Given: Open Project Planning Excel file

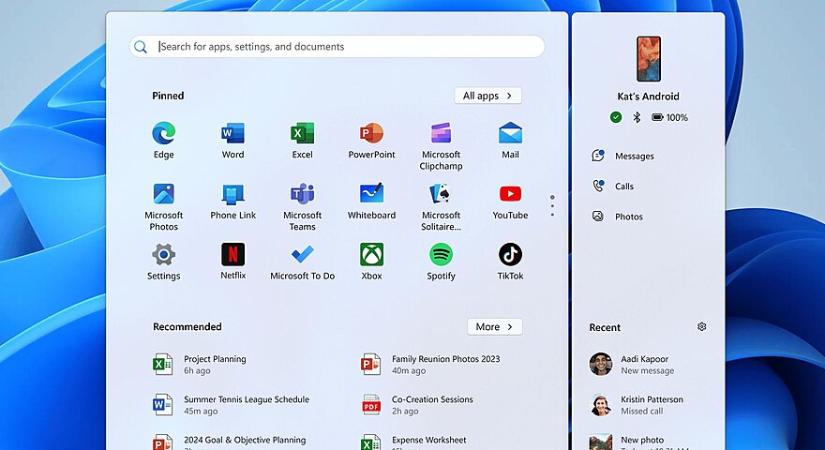Looking at the screenshot, I should tap(200, 364).
